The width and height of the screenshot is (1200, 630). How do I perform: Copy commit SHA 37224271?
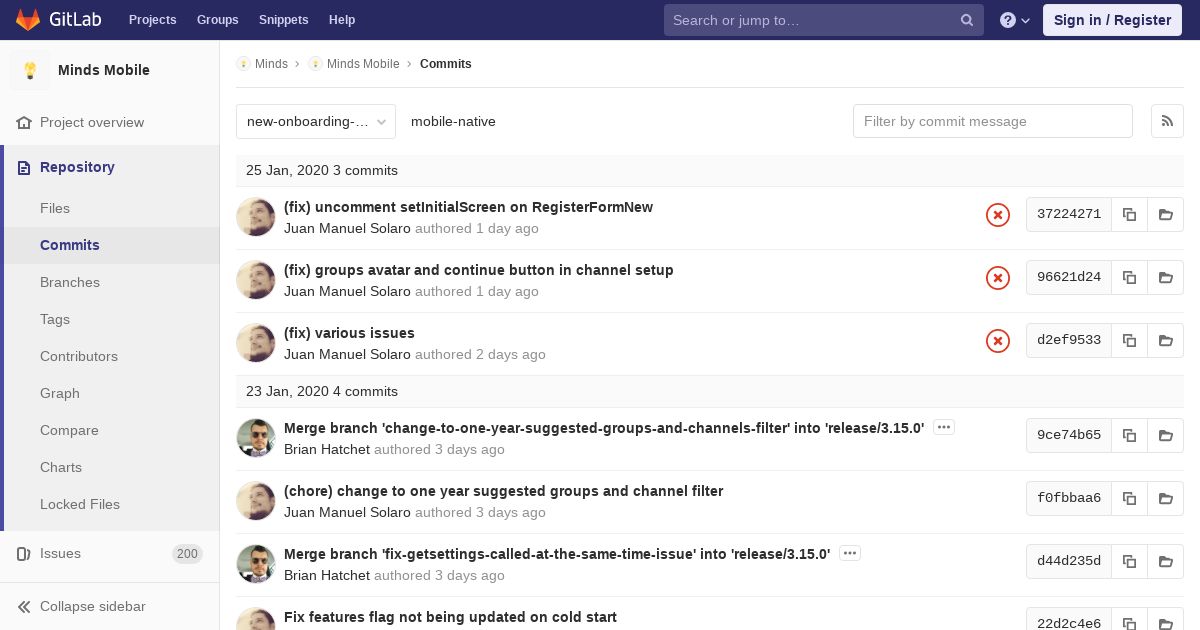(1129, 214)
